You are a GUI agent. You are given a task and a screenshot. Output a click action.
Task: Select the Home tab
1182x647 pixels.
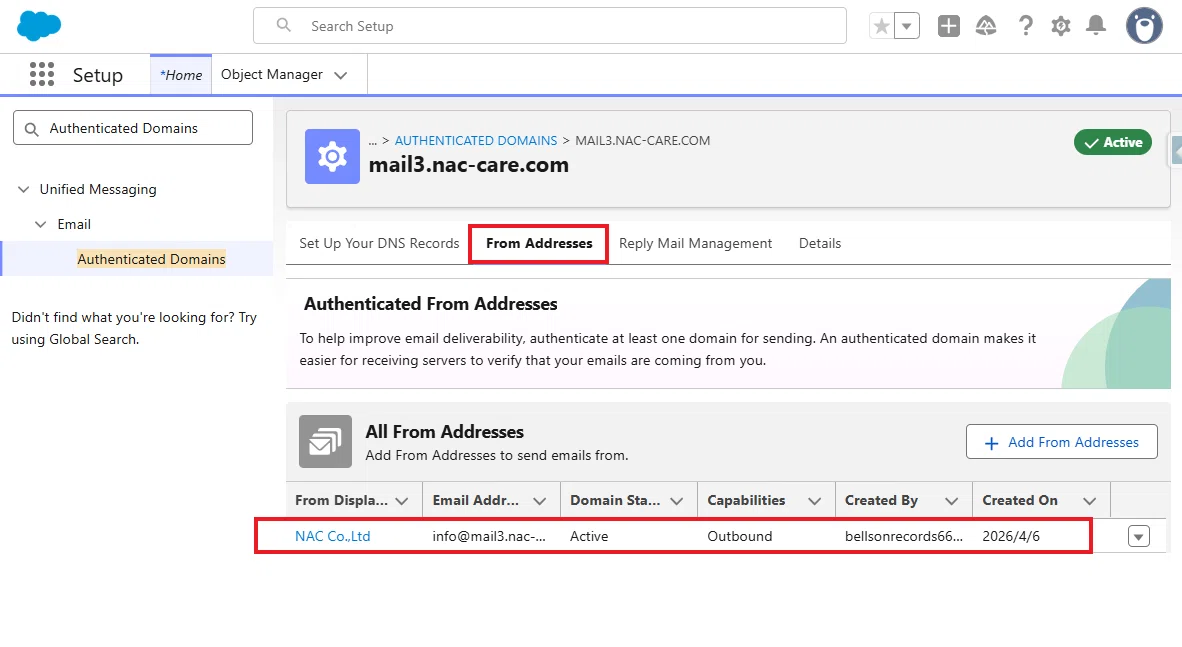(181, 75)
